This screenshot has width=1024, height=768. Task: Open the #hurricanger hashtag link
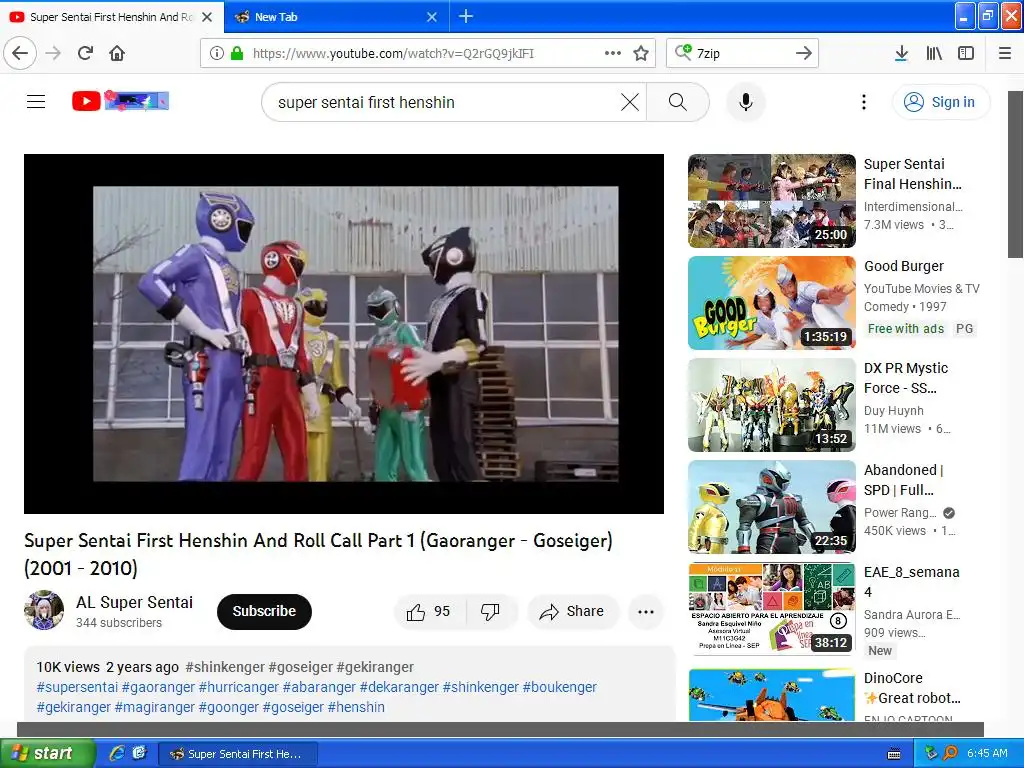pyautogui.click(x=238, y=687)
